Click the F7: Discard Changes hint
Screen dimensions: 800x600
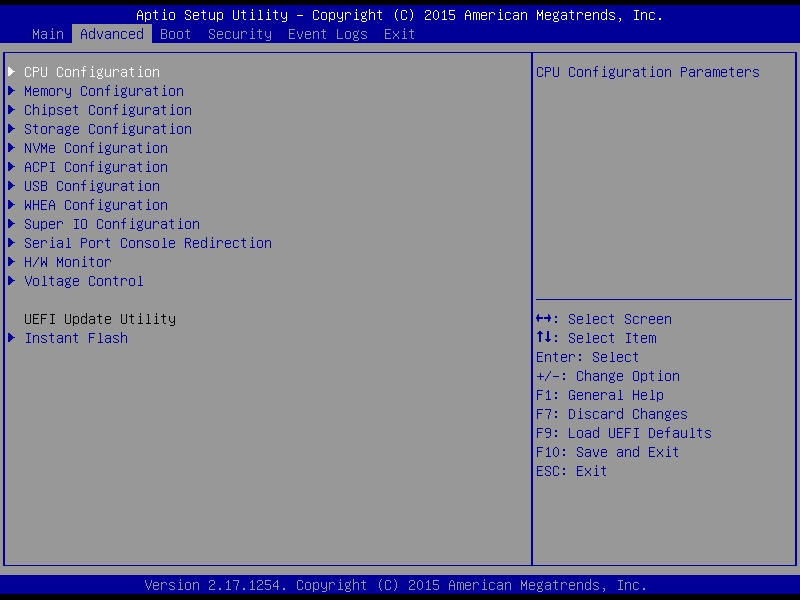pos(612,414)
